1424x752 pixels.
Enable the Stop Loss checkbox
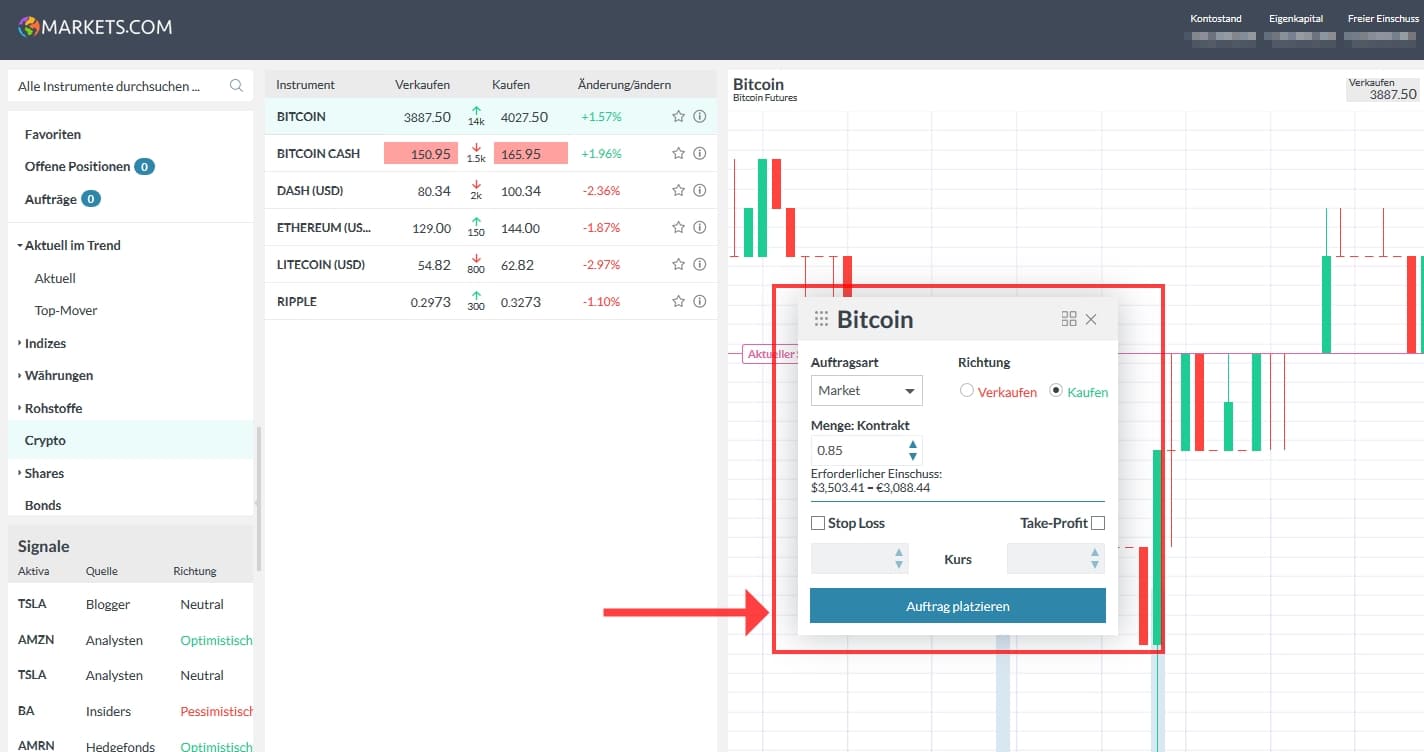(818, 523)
